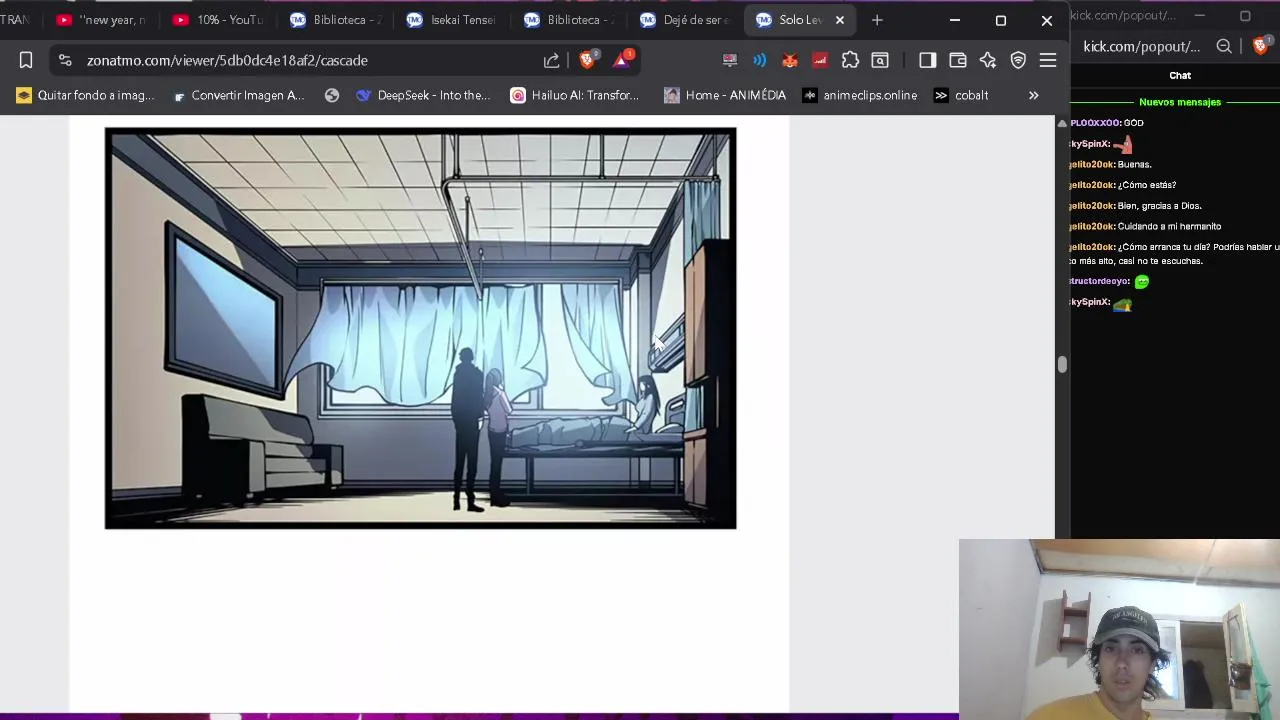Image resolution: width=1280 pixels, height=720 pixels.
Task: Close the Solo Leveling tab
Action: pyautogui.click(x=840, y=20)
